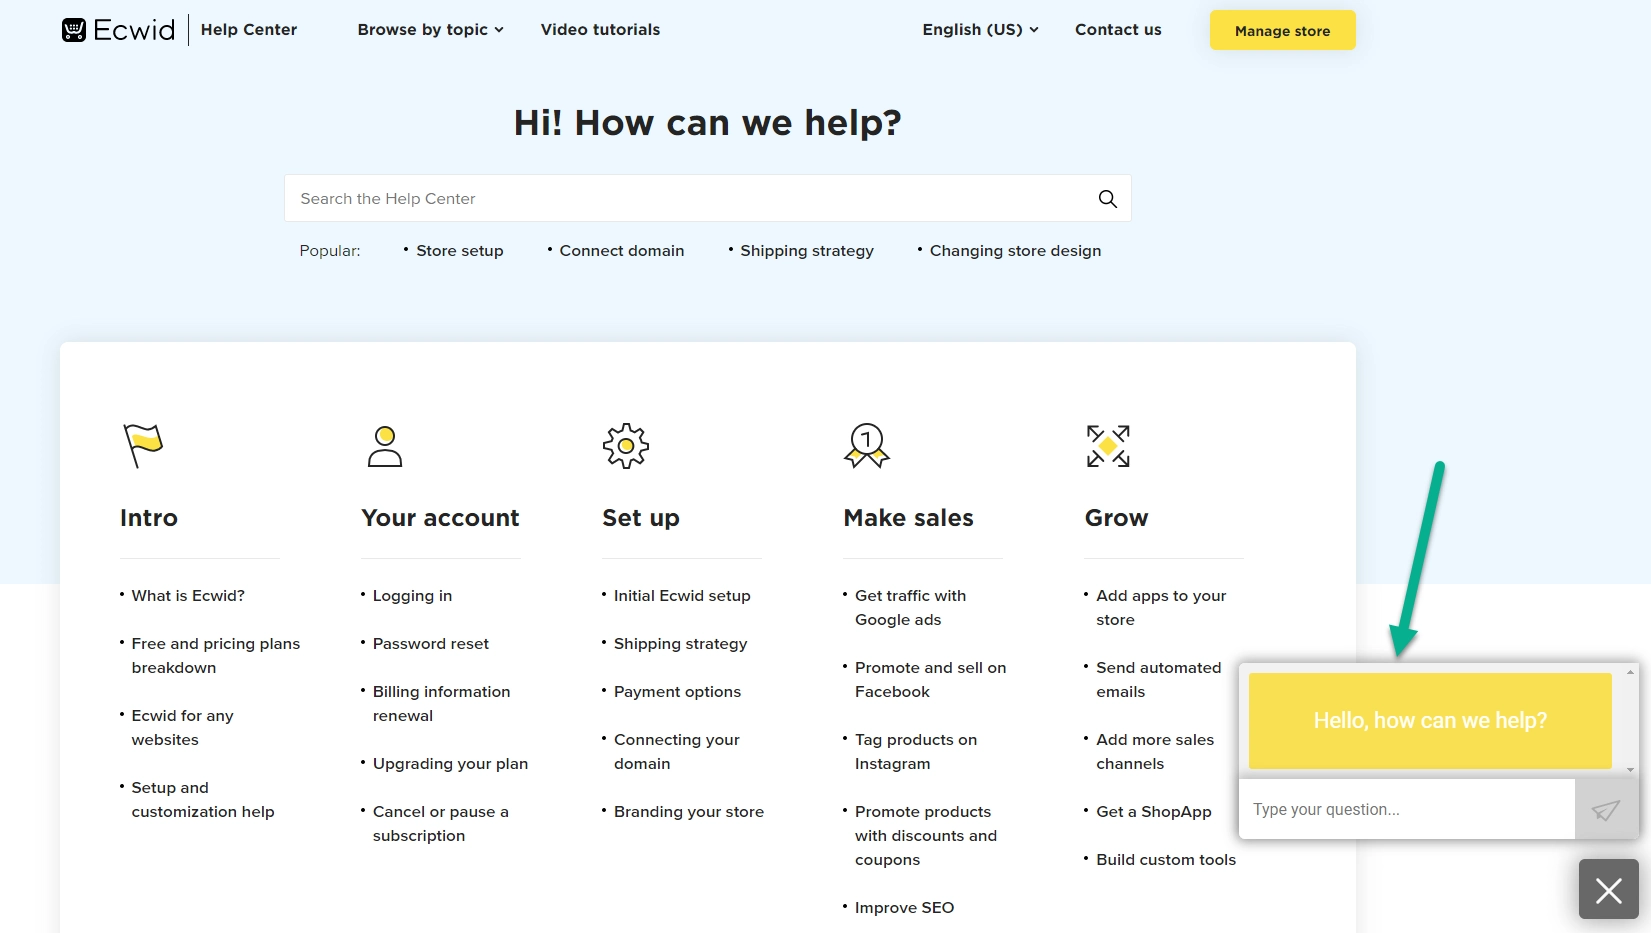The height and width of the screenshot is (933, 1651).
Task: Open What is Ecwid? article
Action: tap(188, 596)
